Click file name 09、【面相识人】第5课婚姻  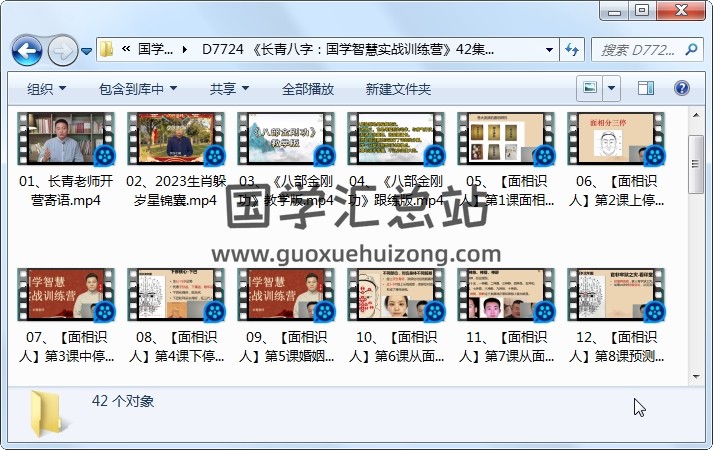[x=286, y=346]
